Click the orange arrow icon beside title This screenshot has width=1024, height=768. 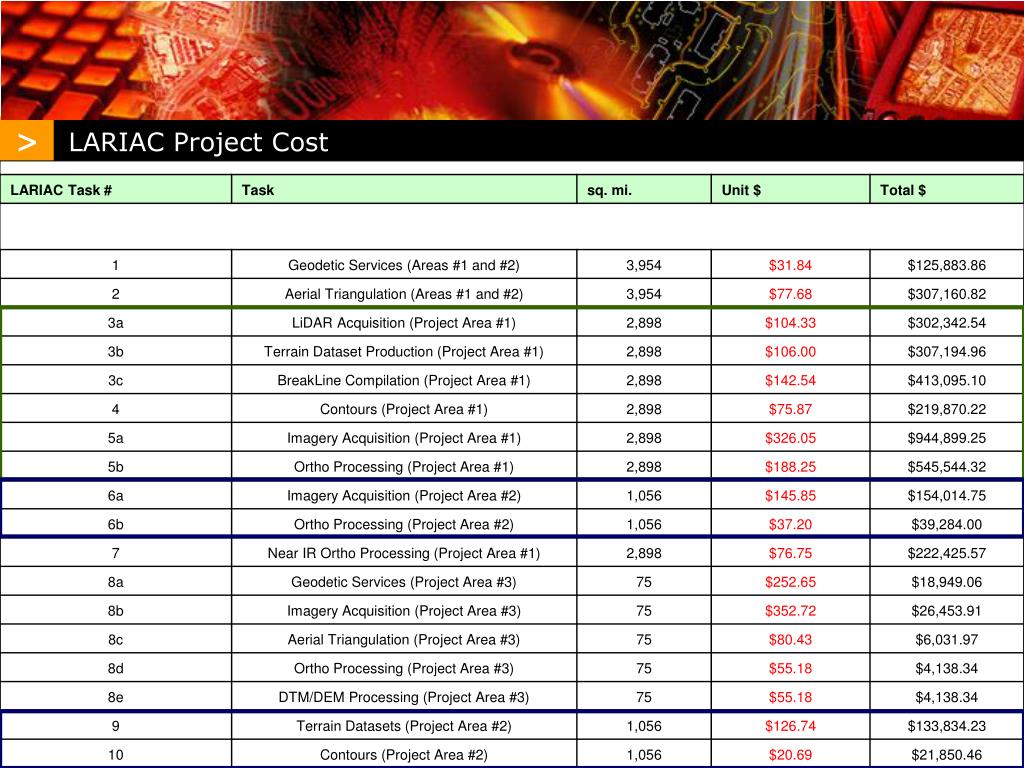27,140
